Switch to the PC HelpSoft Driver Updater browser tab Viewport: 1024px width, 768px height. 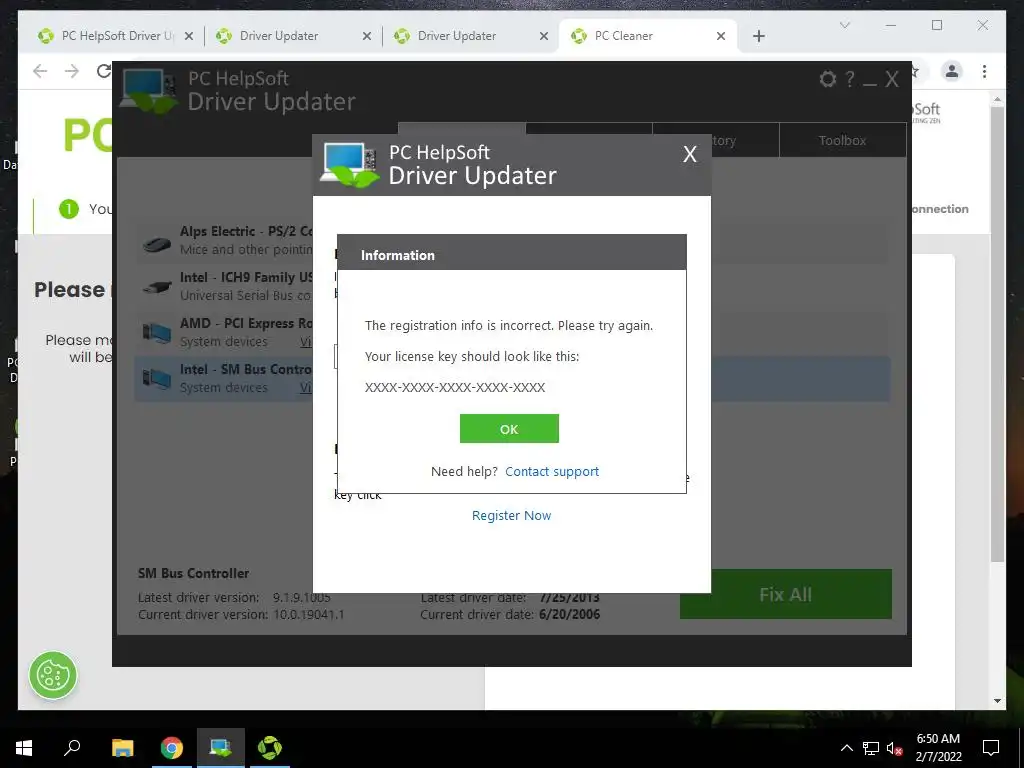pyautogui.click(x=116, y=36)
